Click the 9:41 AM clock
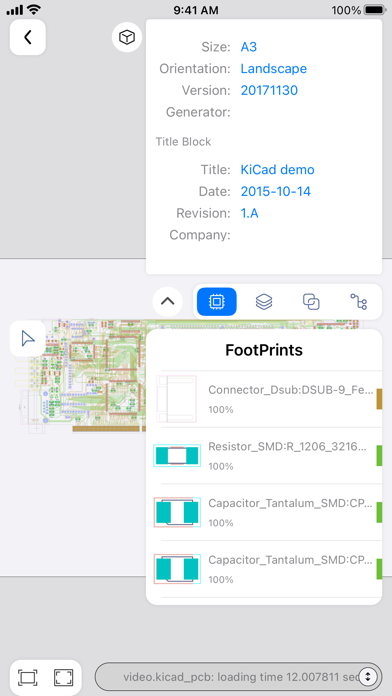Viewport: 392px width, 696px height. coord(196,10)
